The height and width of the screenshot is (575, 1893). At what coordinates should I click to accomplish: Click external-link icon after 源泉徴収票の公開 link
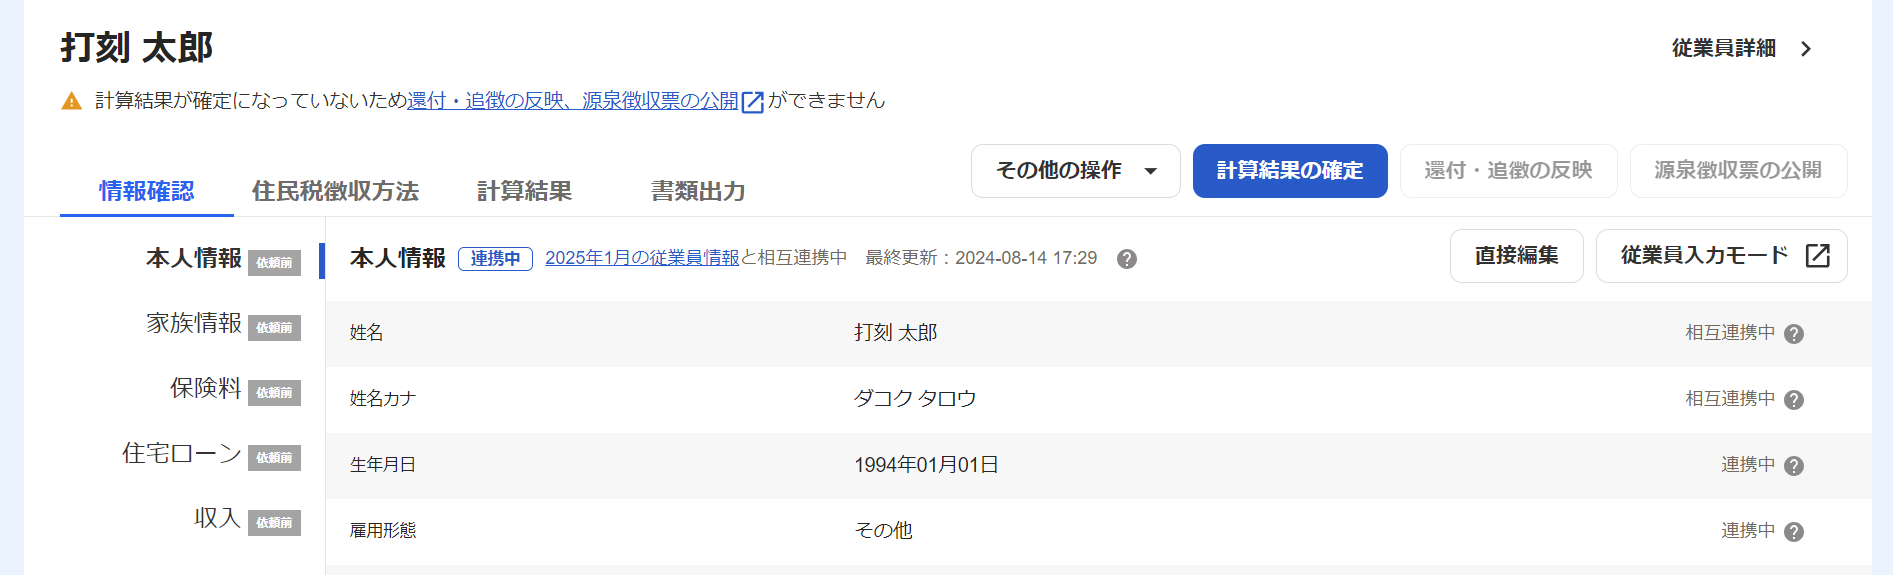[x=753, y=102]
